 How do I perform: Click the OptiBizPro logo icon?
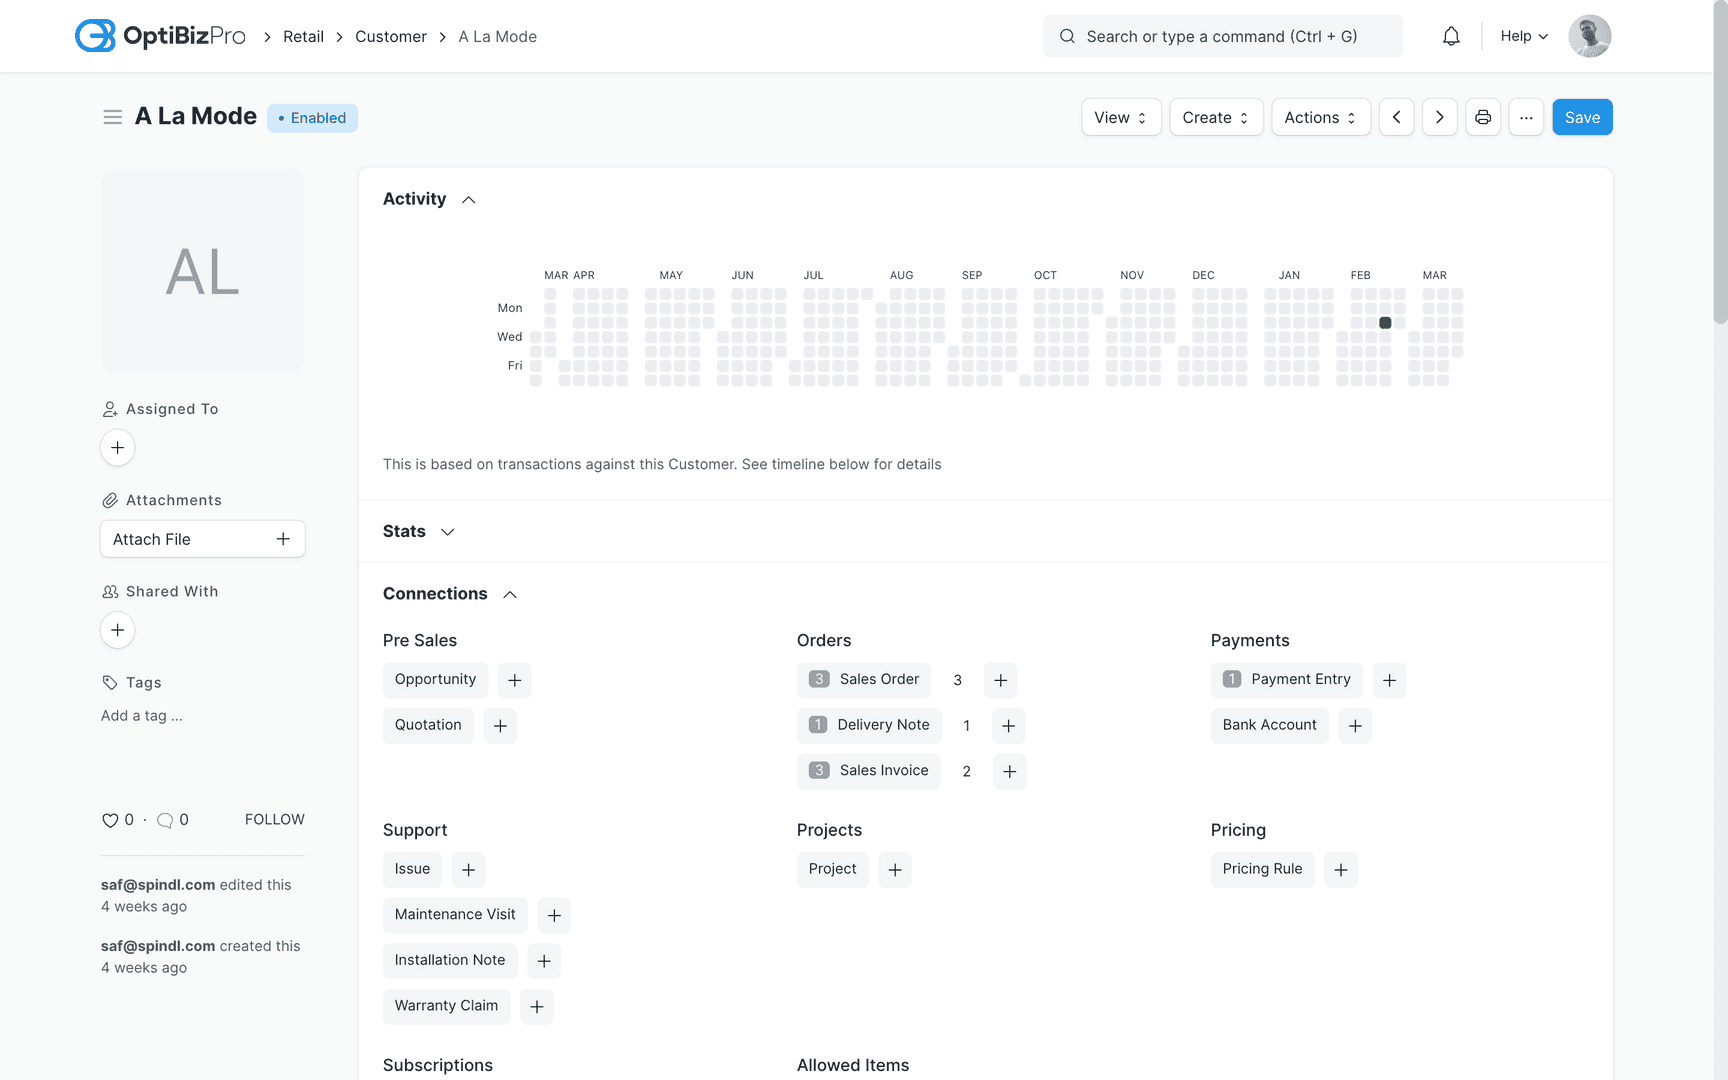click(95, 35)
